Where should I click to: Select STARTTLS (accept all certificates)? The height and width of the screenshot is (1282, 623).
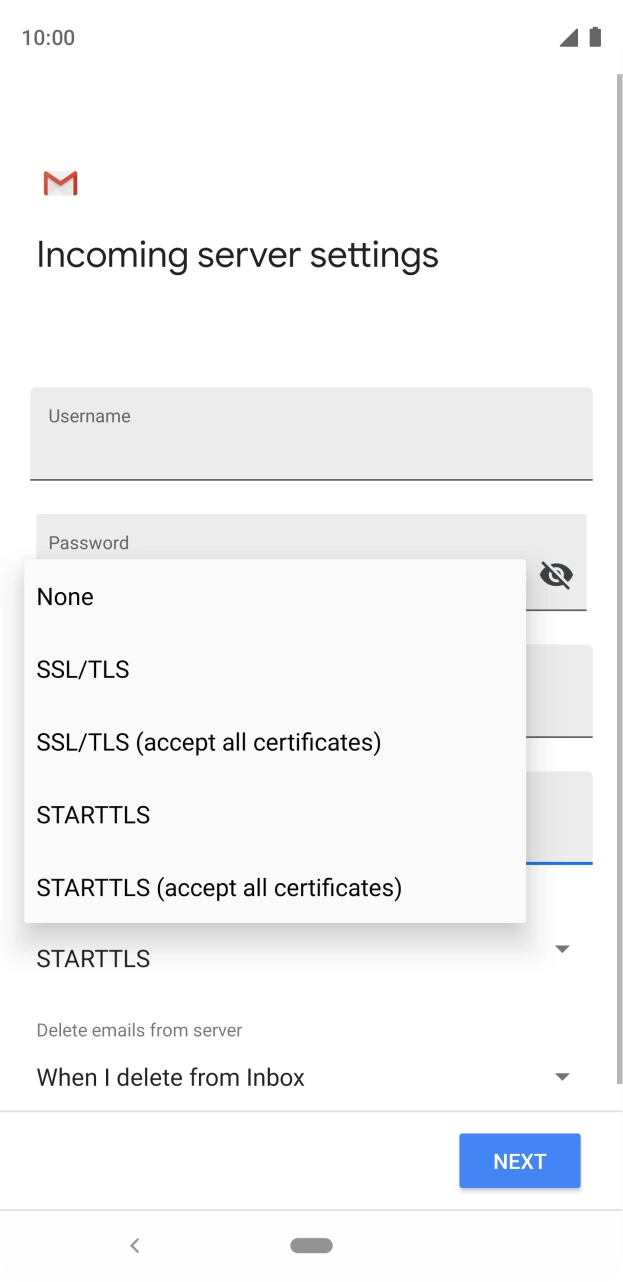[219, 888]
